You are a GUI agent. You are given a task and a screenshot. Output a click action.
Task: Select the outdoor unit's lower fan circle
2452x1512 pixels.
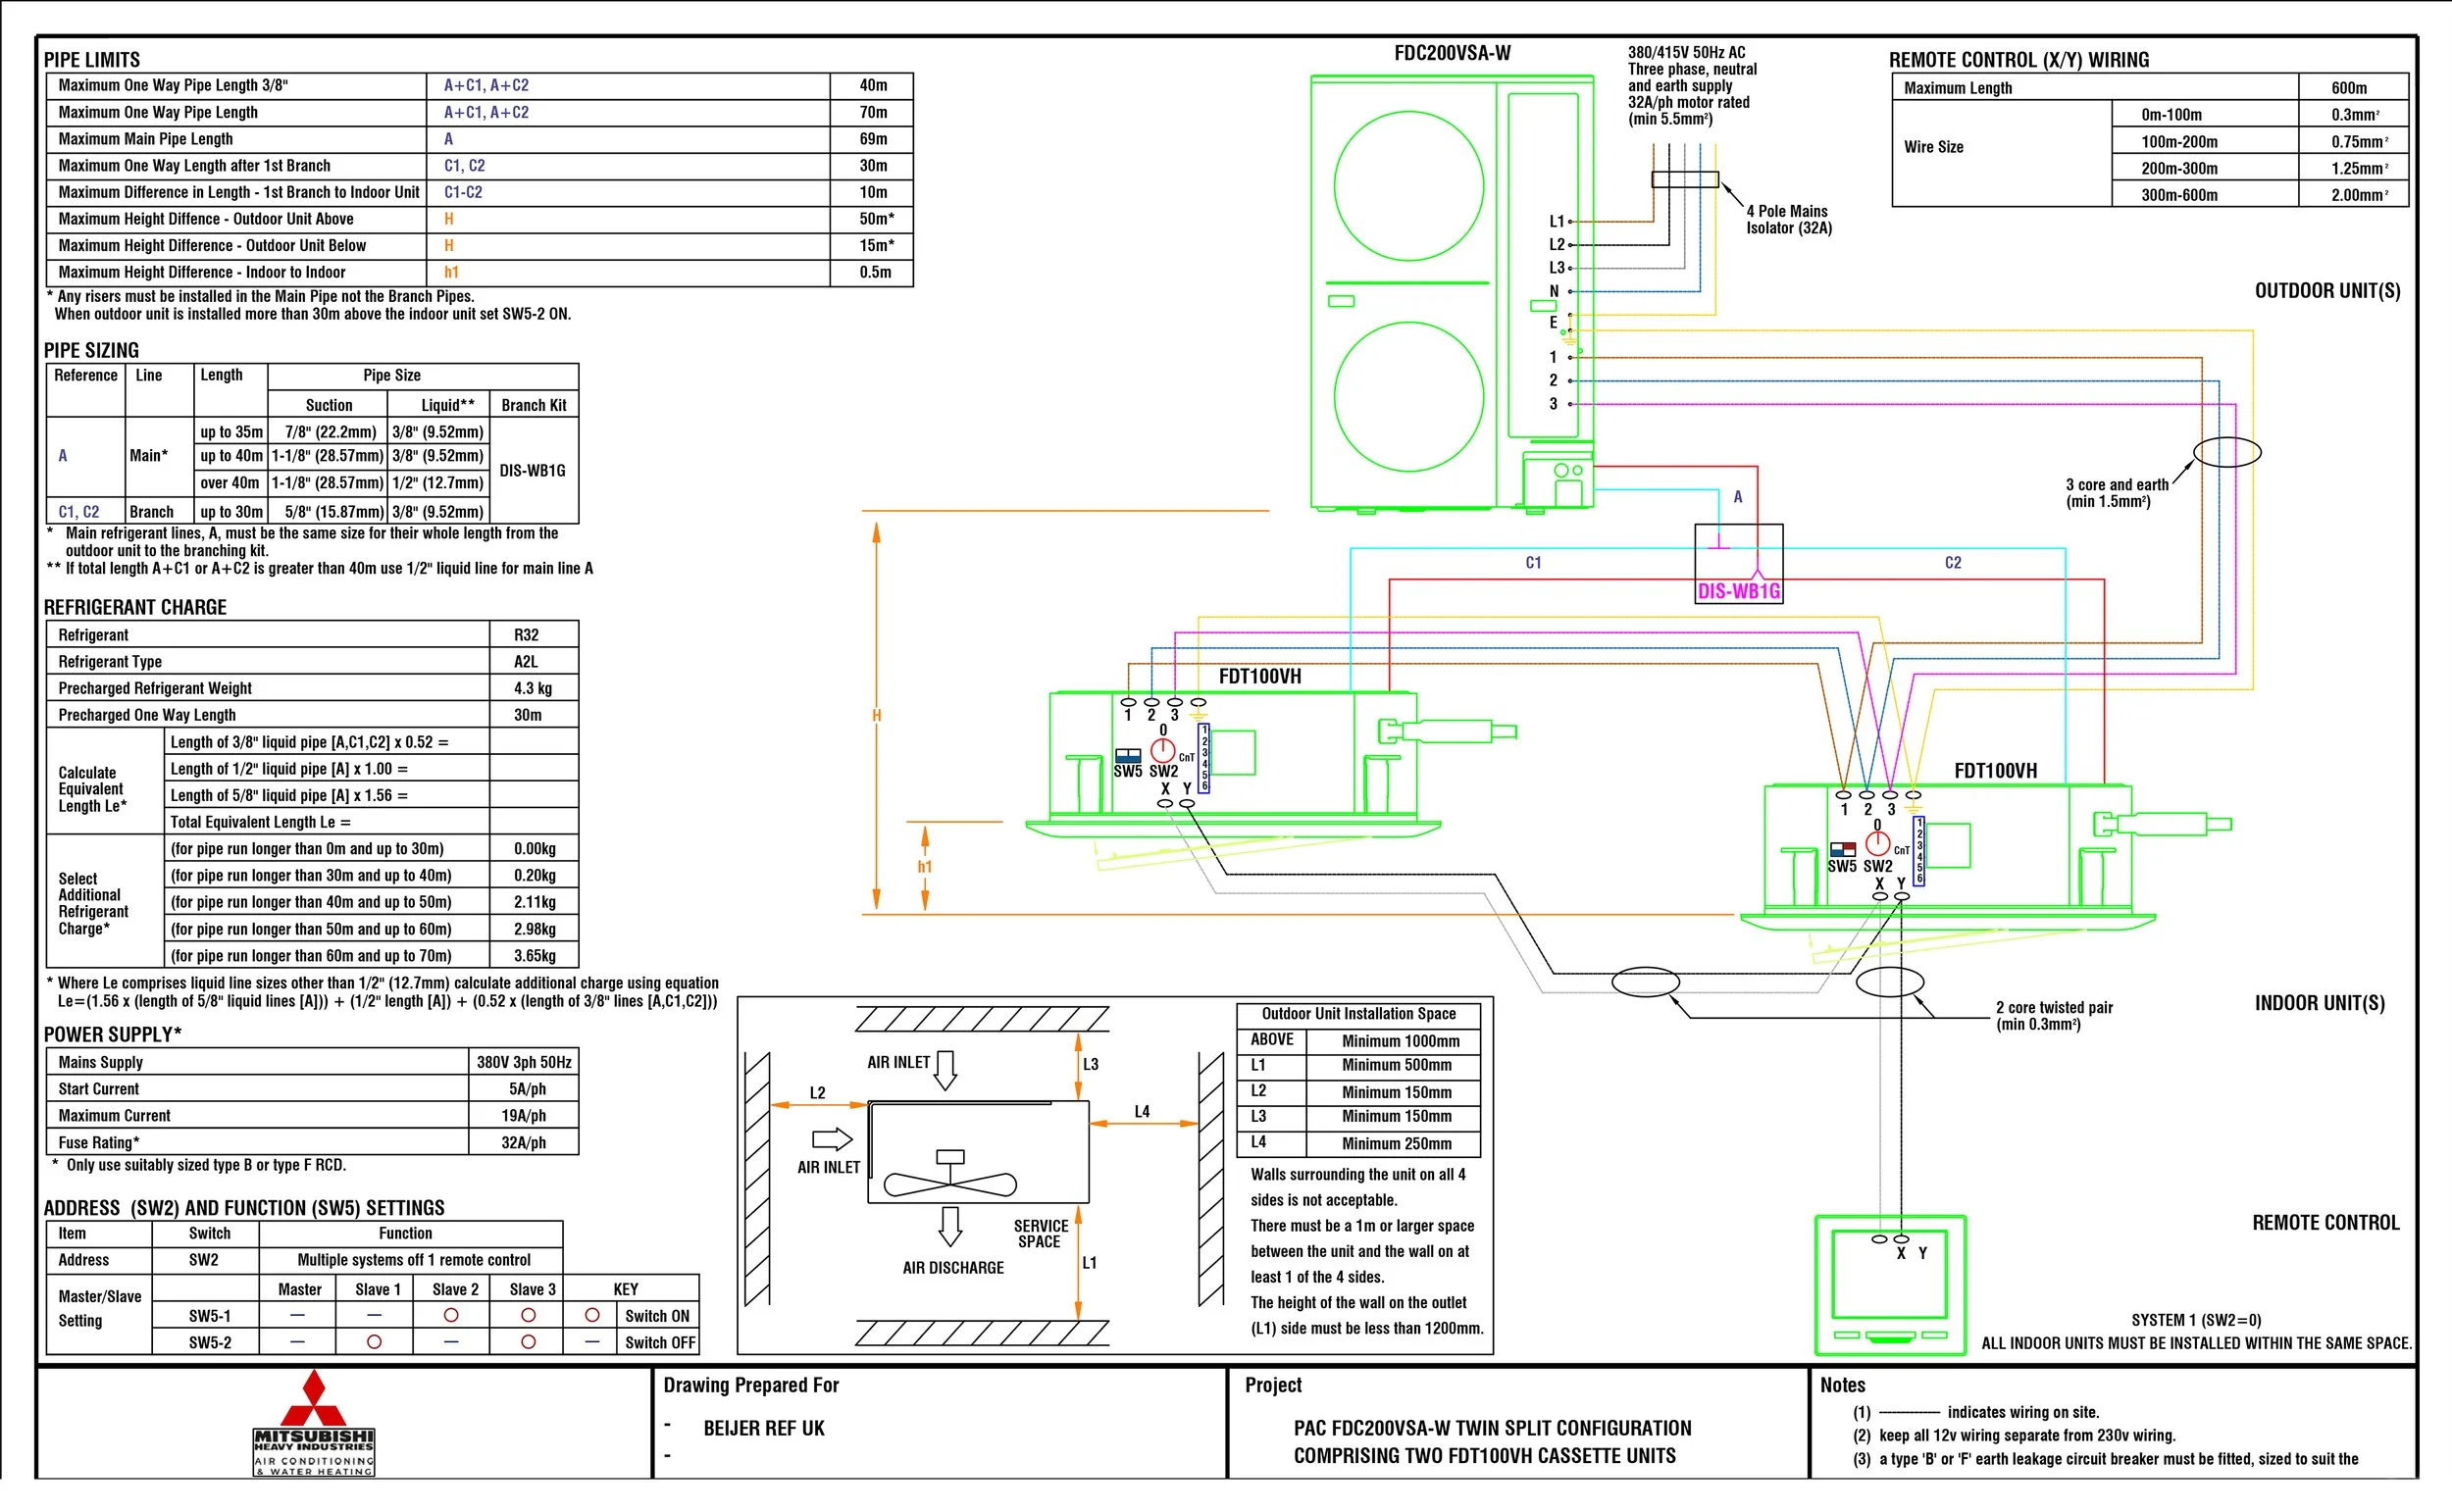coord(1409,397)
